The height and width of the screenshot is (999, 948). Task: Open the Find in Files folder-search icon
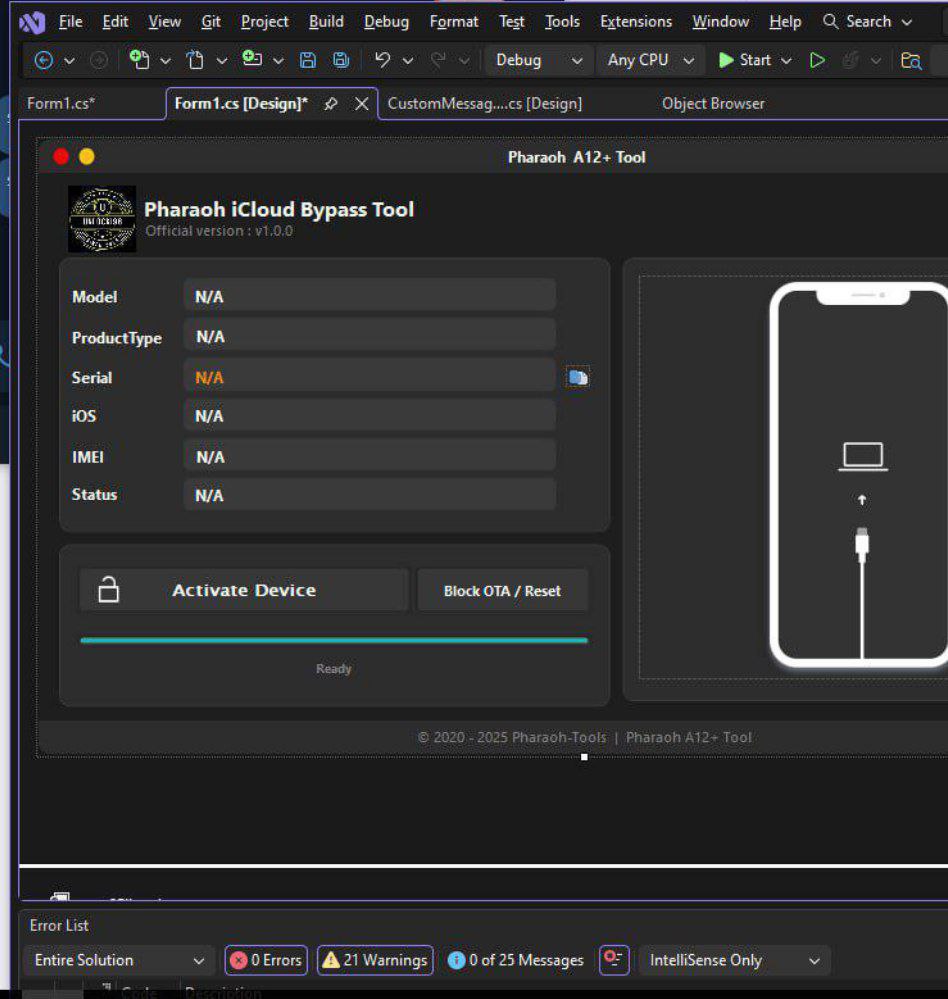tap(911, 61)
